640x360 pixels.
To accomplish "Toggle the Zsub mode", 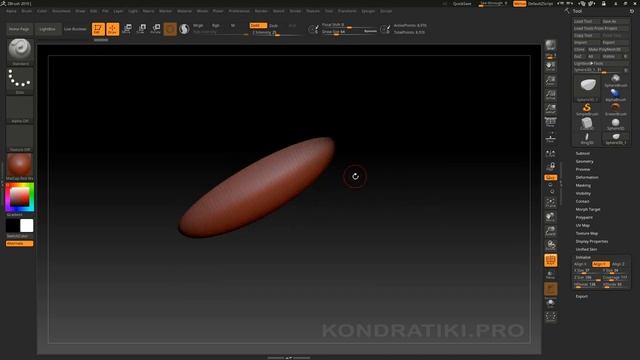I will [273, 25].
